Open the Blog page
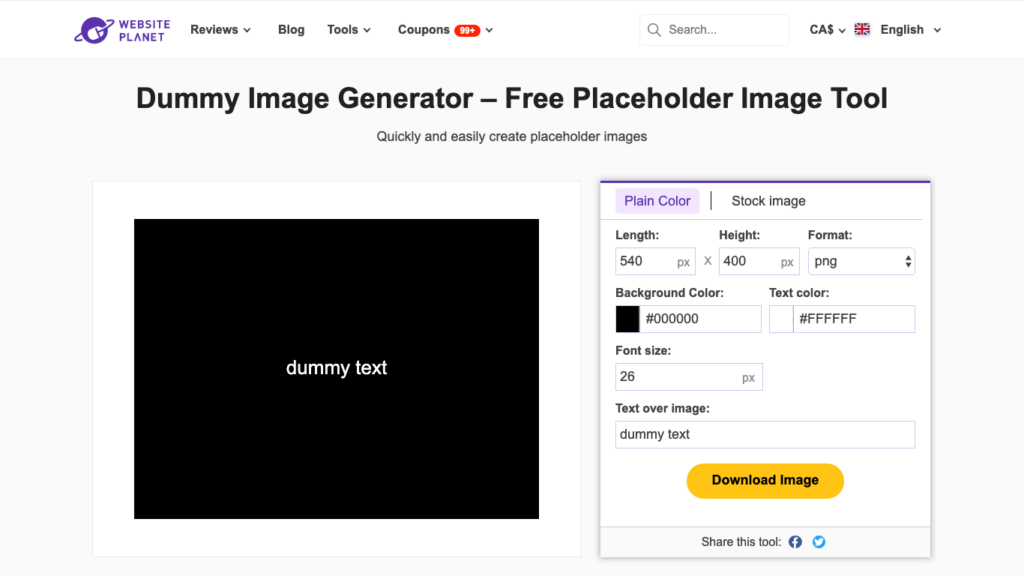This screenshot has width=1024, height=576. 291,30
